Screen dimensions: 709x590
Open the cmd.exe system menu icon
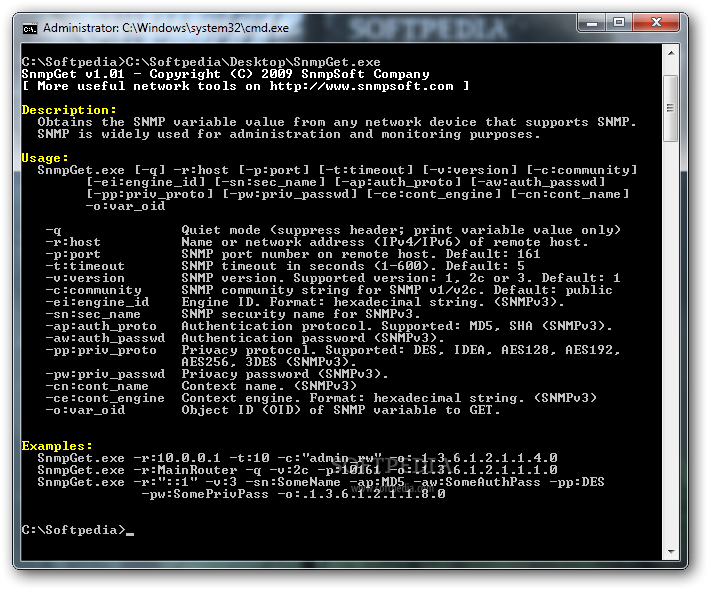pyautogui.click(x=30, y=29)
